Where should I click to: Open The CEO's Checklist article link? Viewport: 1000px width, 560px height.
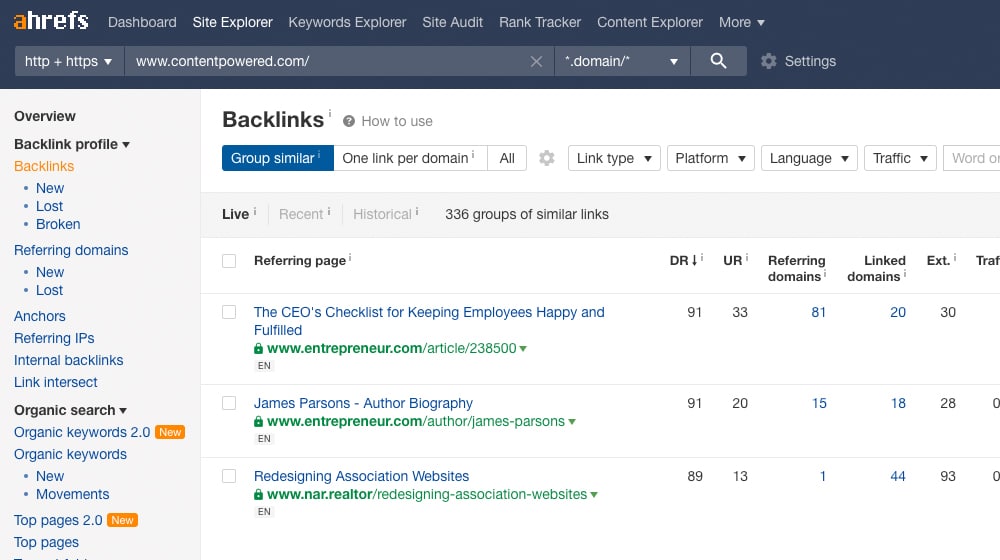pyautogui.click(x=429, y=321)
